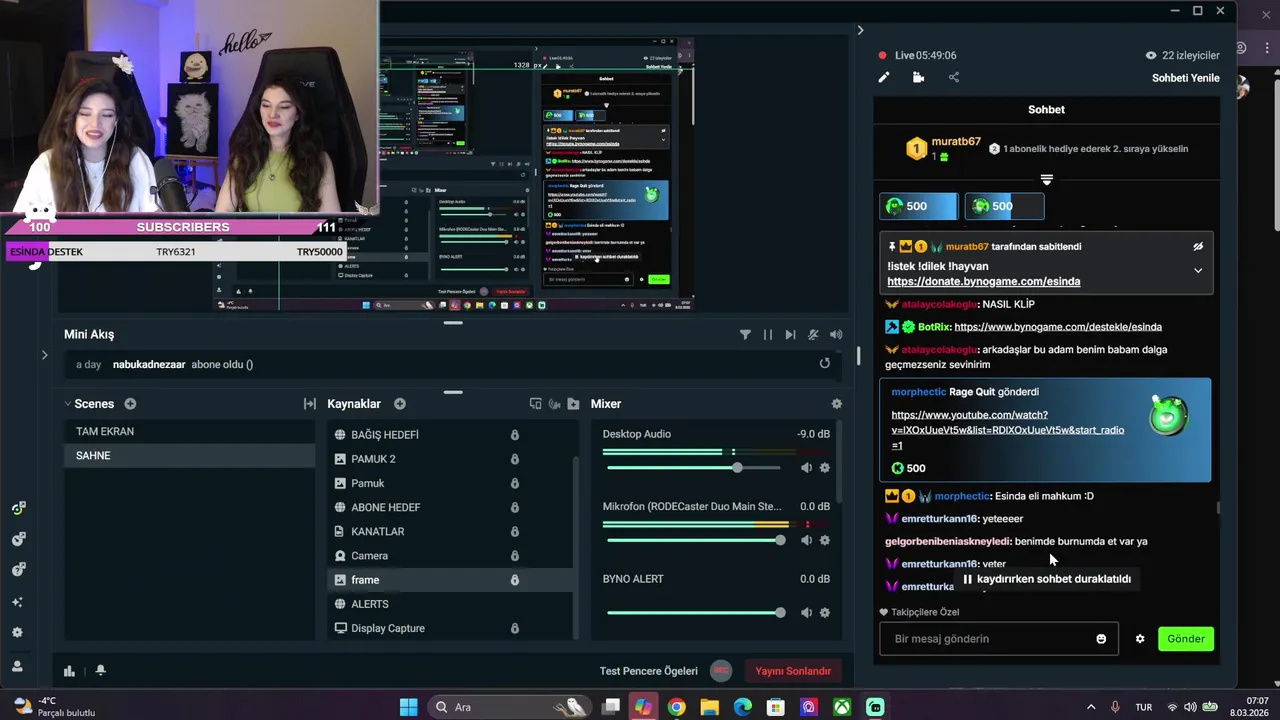Expand the left Mini Akış side chevron
This screenshot has width=1280, height=720.
tap(44, 355)
